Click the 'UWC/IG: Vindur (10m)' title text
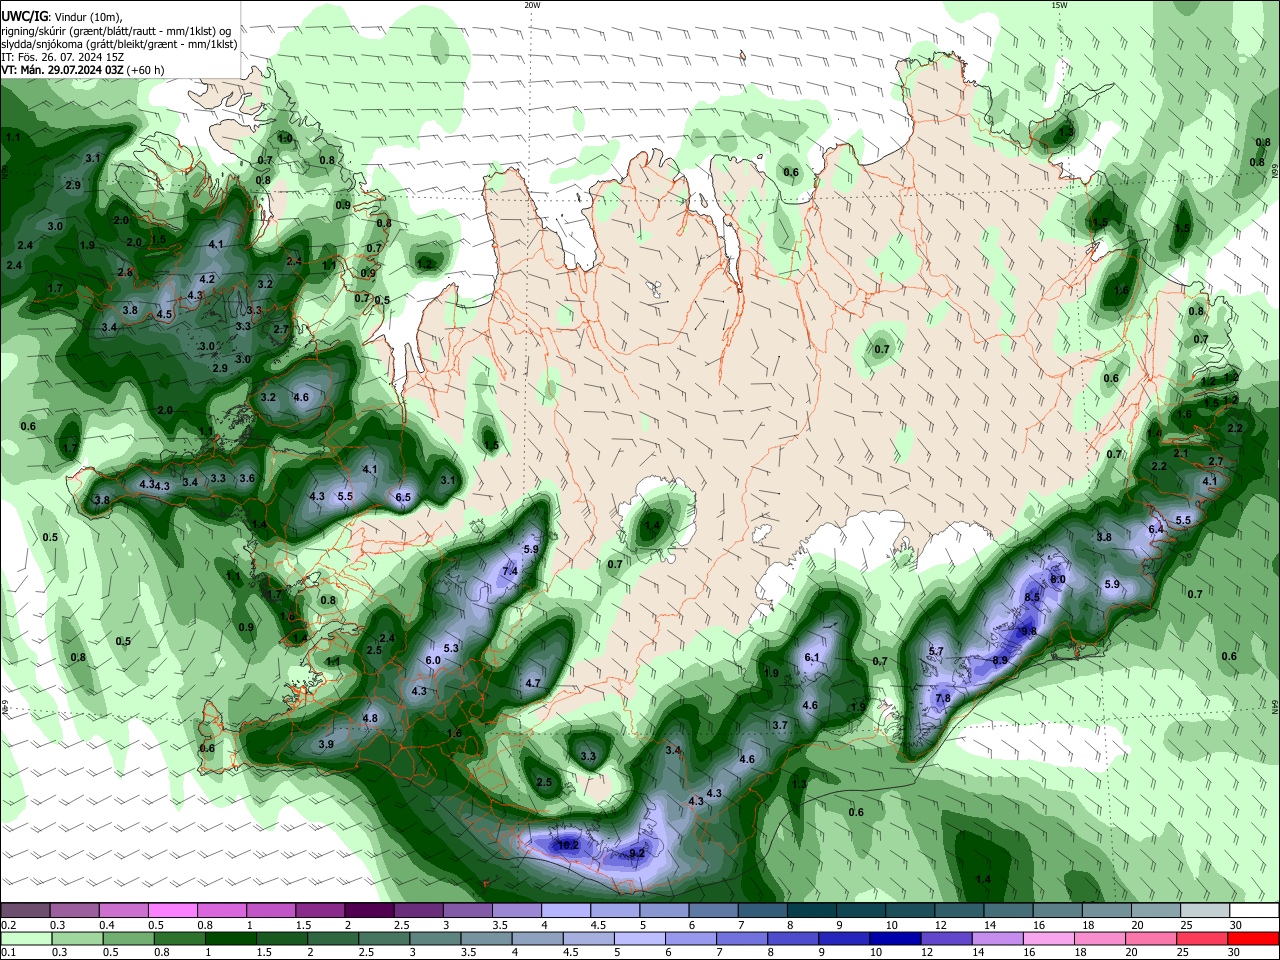 point(61,17)
